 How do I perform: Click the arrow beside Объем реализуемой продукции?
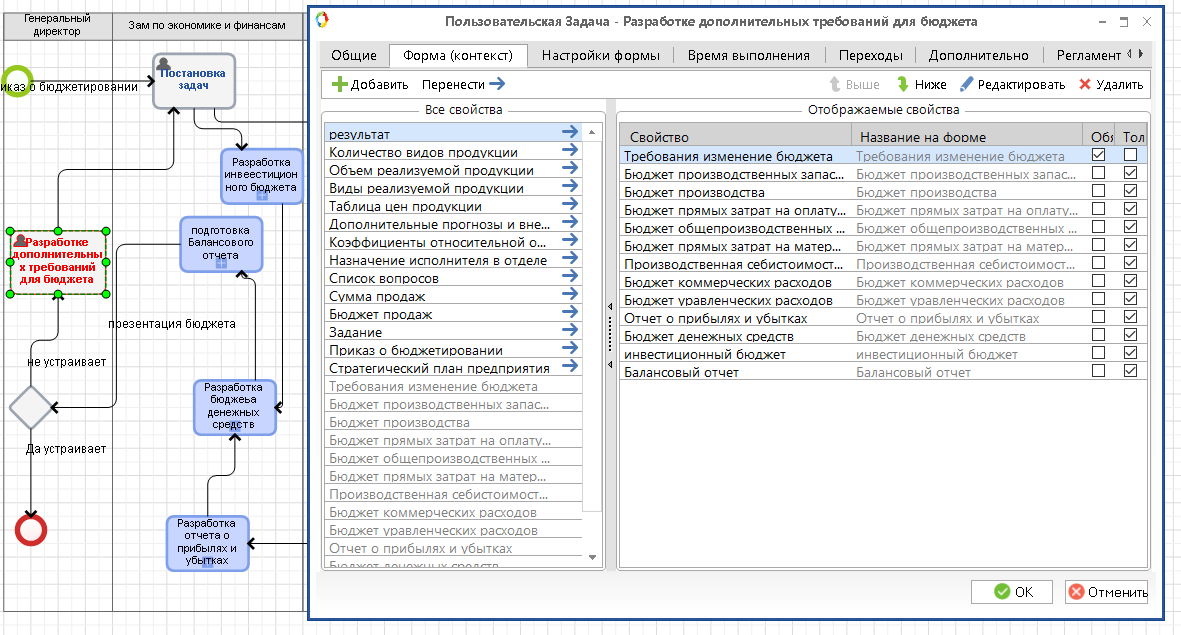click(x=570, y=169)
